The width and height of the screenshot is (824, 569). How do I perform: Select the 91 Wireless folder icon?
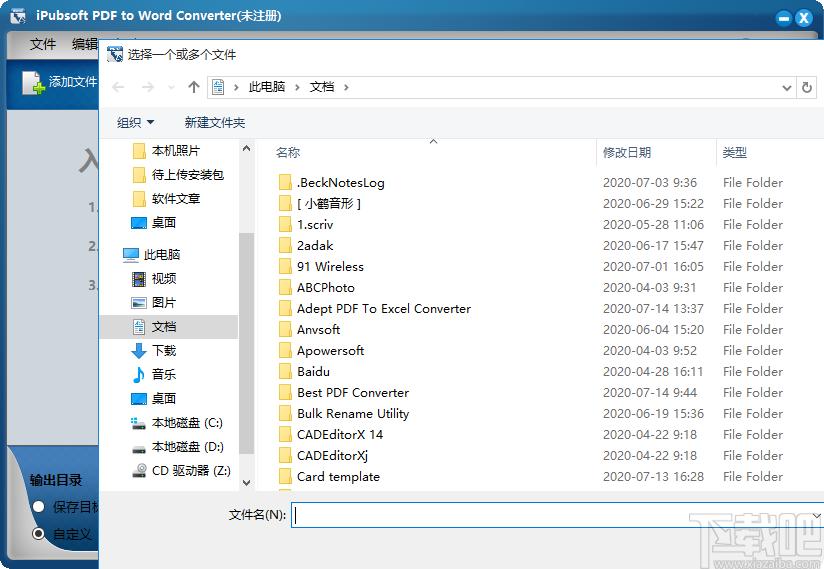tap(285, 267)
